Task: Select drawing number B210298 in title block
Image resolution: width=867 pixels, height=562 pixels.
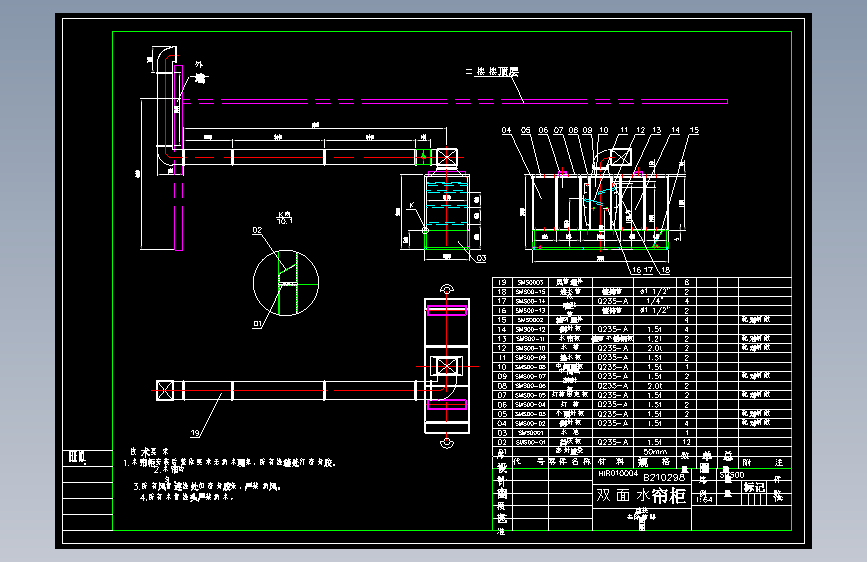Action: (664, 477)
